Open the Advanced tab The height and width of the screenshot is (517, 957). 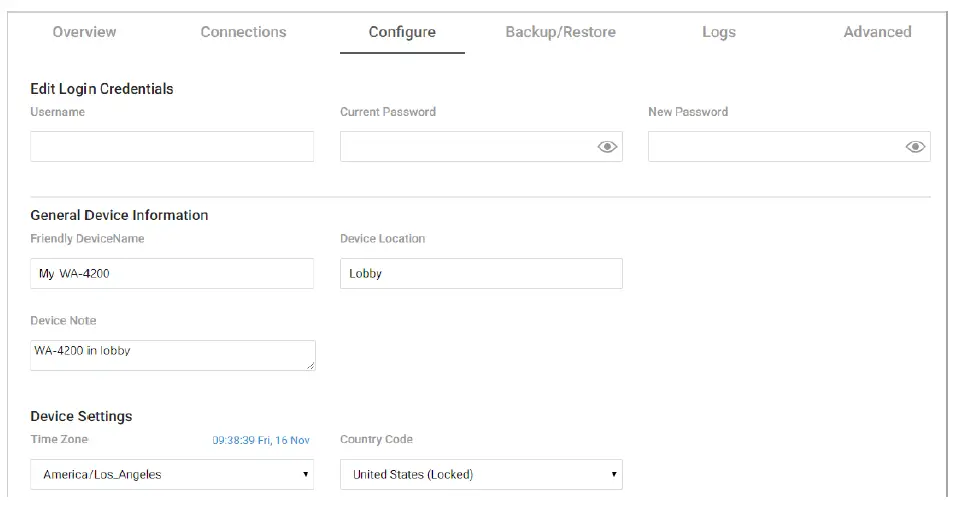point(877,32)
